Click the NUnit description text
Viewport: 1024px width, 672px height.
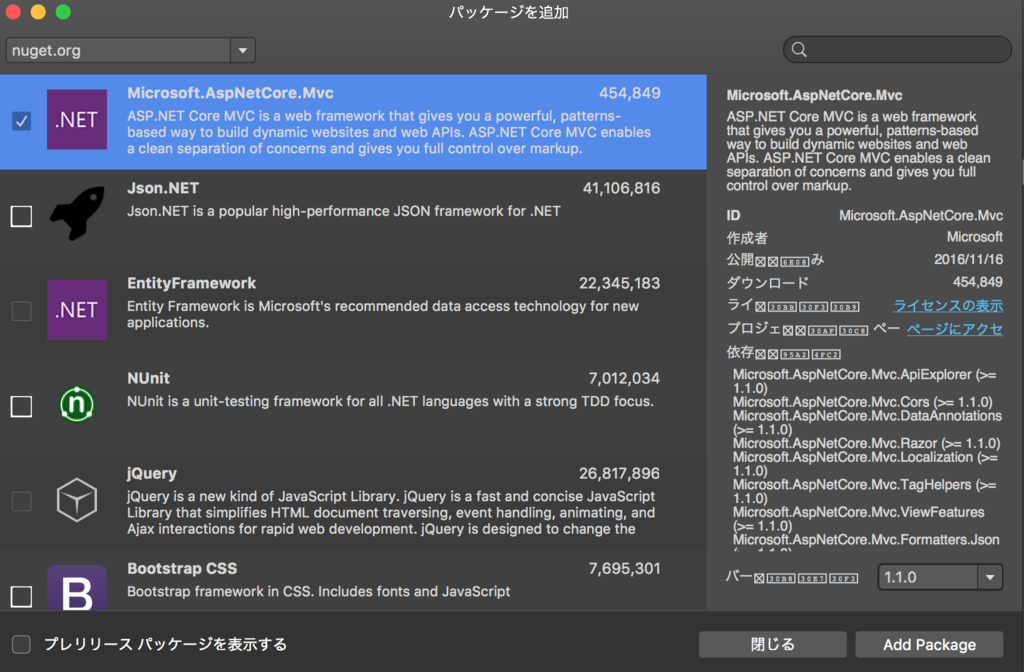[x=391, y=401]
